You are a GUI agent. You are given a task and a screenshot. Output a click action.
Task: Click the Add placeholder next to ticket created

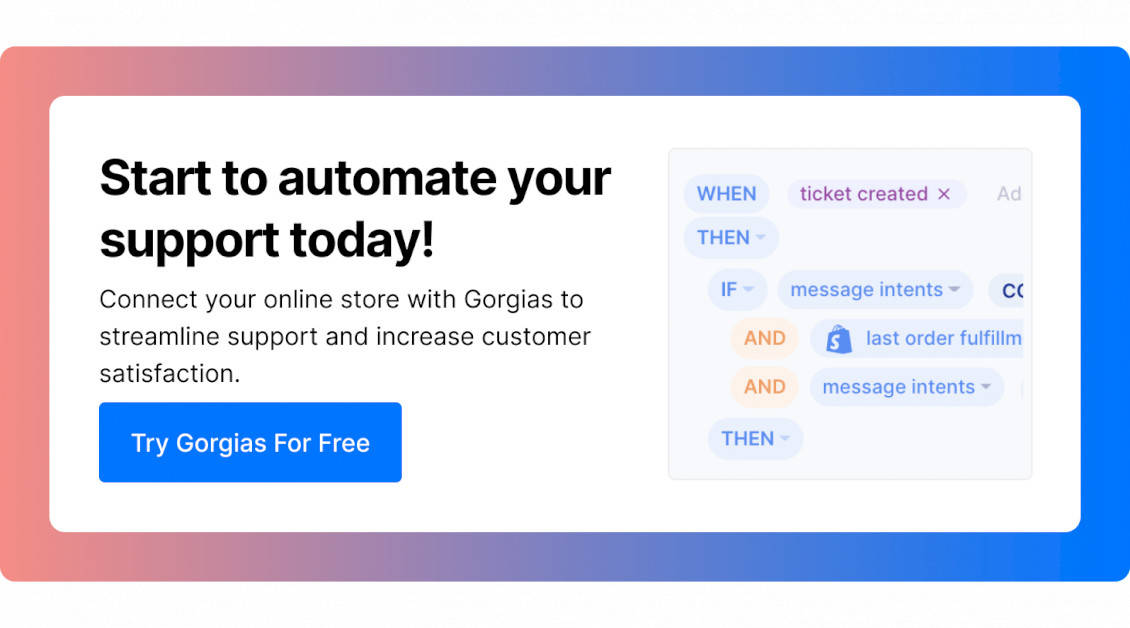point(1010,194)
